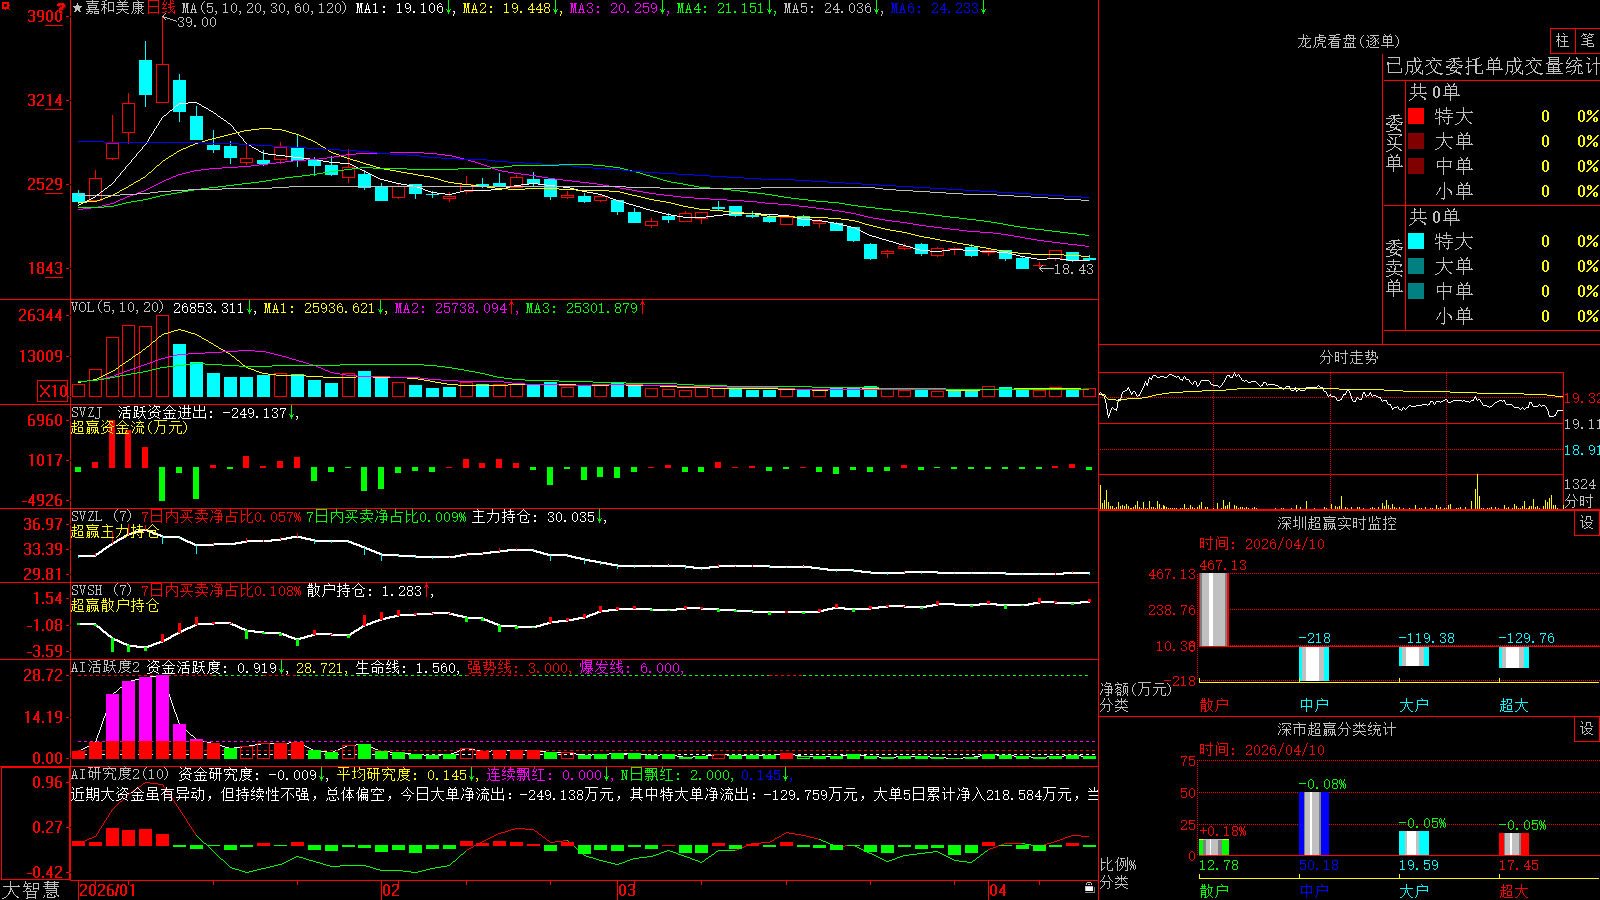Toggle the X10 volume scale box

pyautogui.click(x=53, y=391)
